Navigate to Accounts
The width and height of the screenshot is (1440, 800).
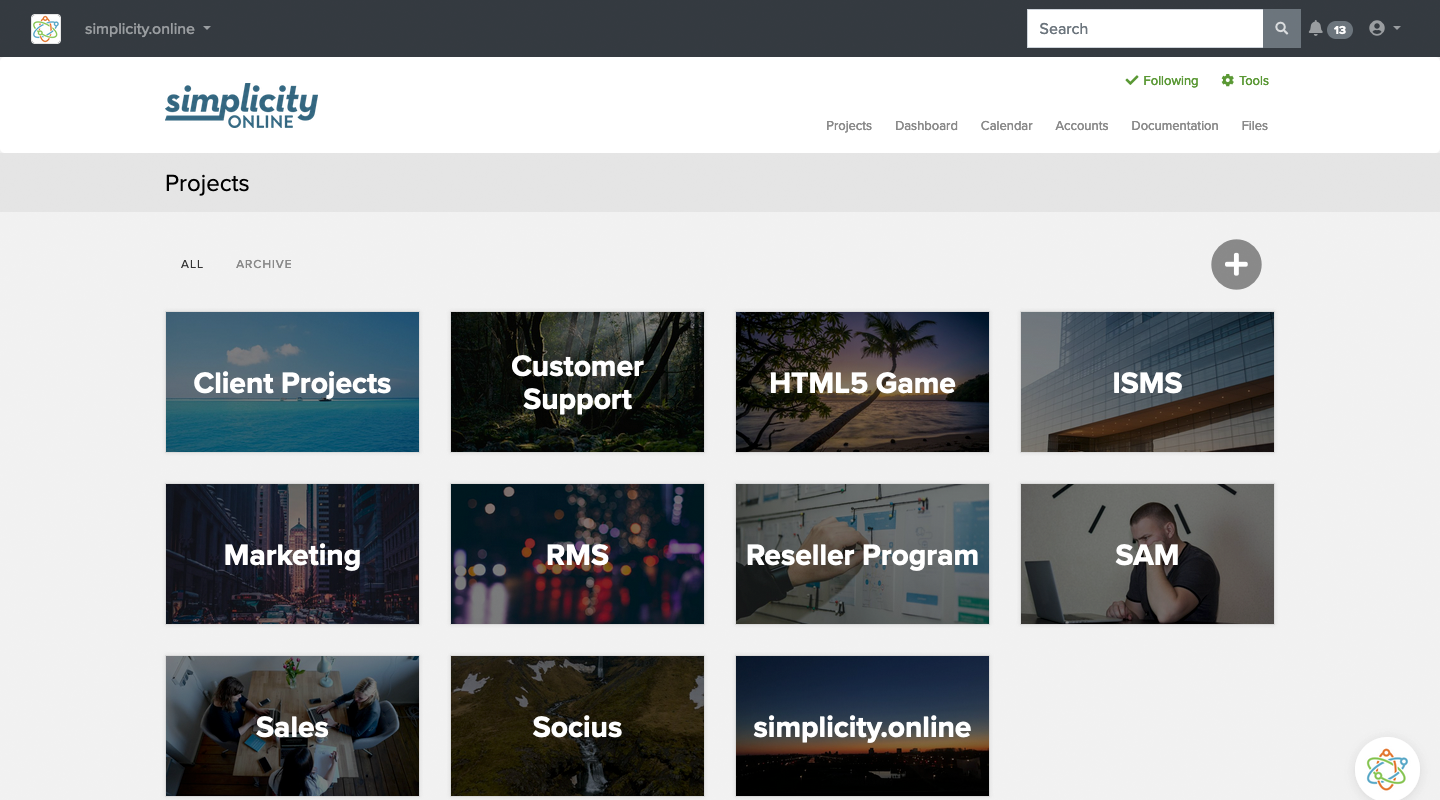click(1082, 126)
